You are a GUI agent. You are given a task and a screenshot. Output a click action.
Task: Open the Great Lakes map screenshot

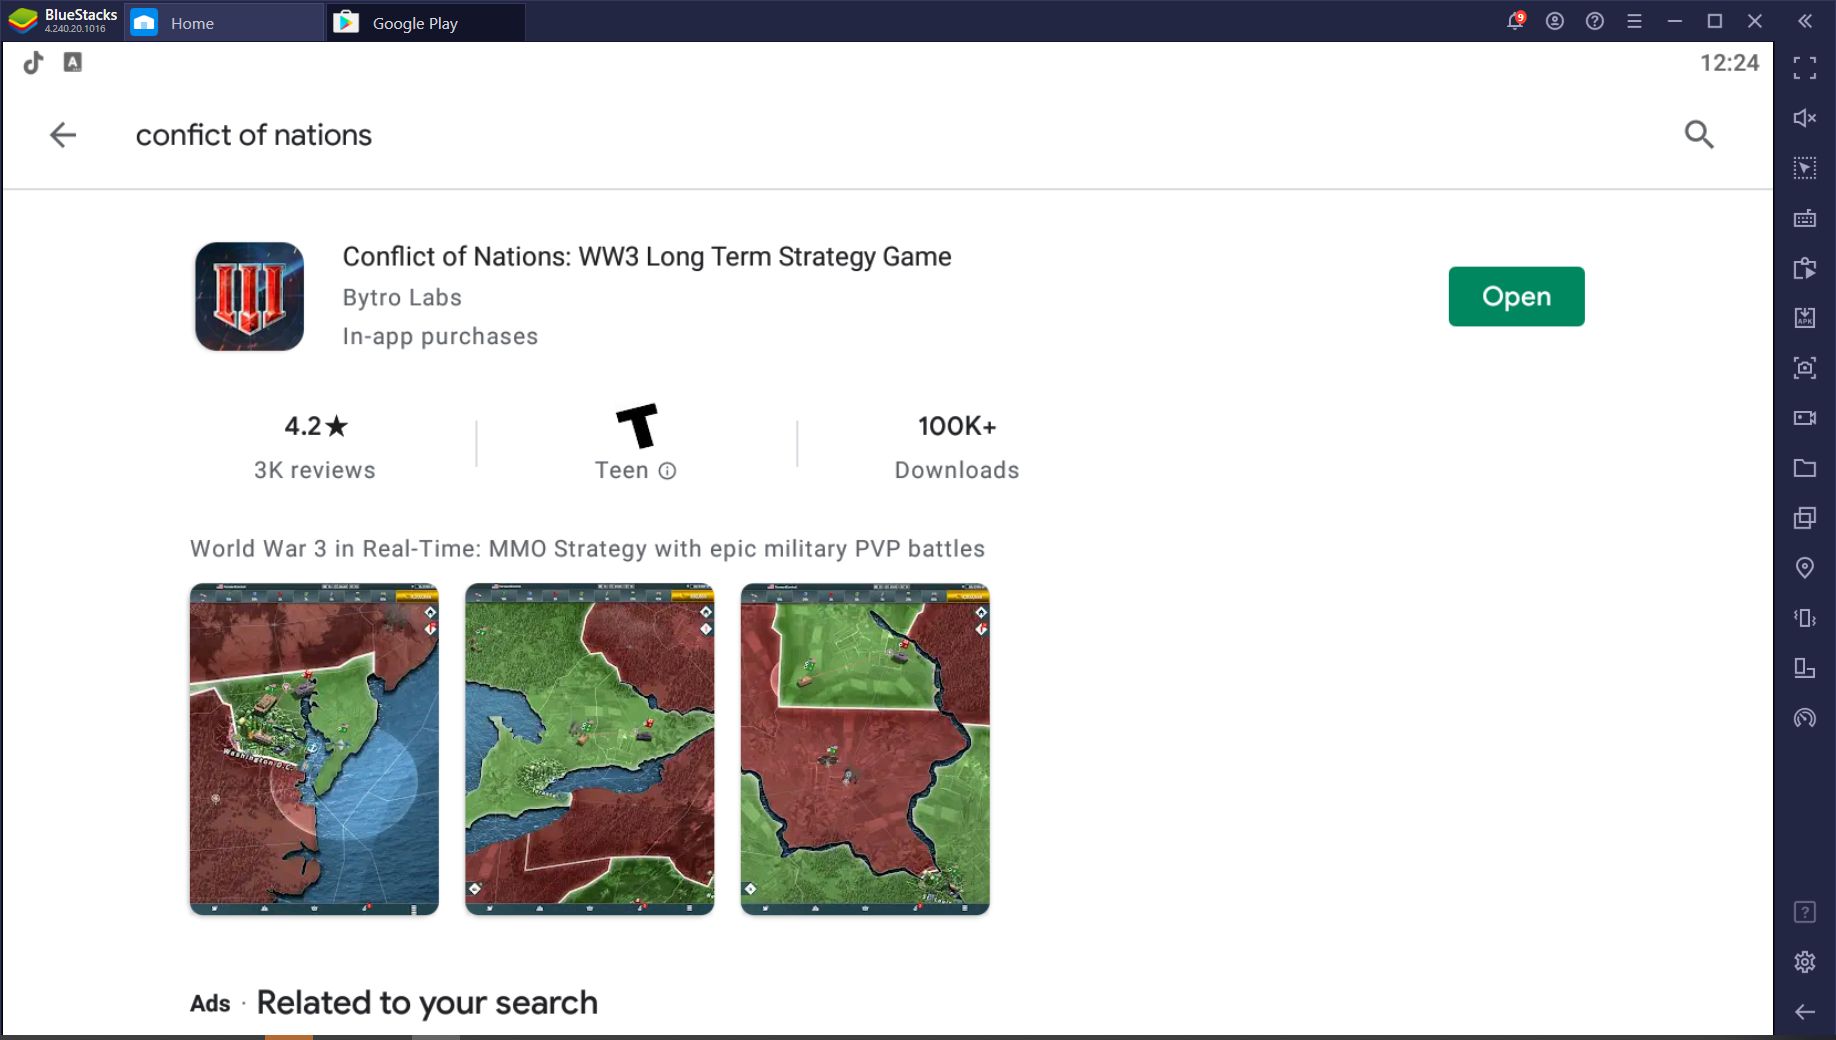click(x=590, y=749)
